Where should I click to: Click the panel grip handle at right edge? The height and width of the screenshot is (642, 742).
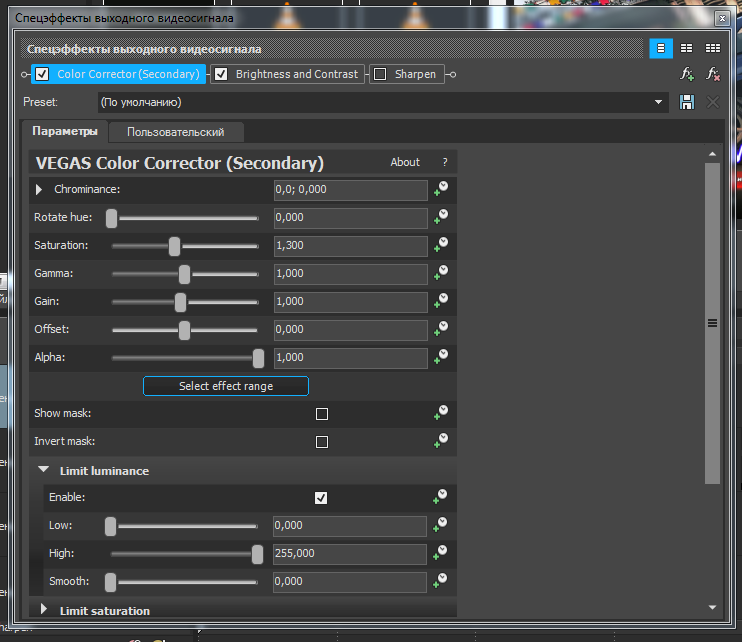[712, 323]
